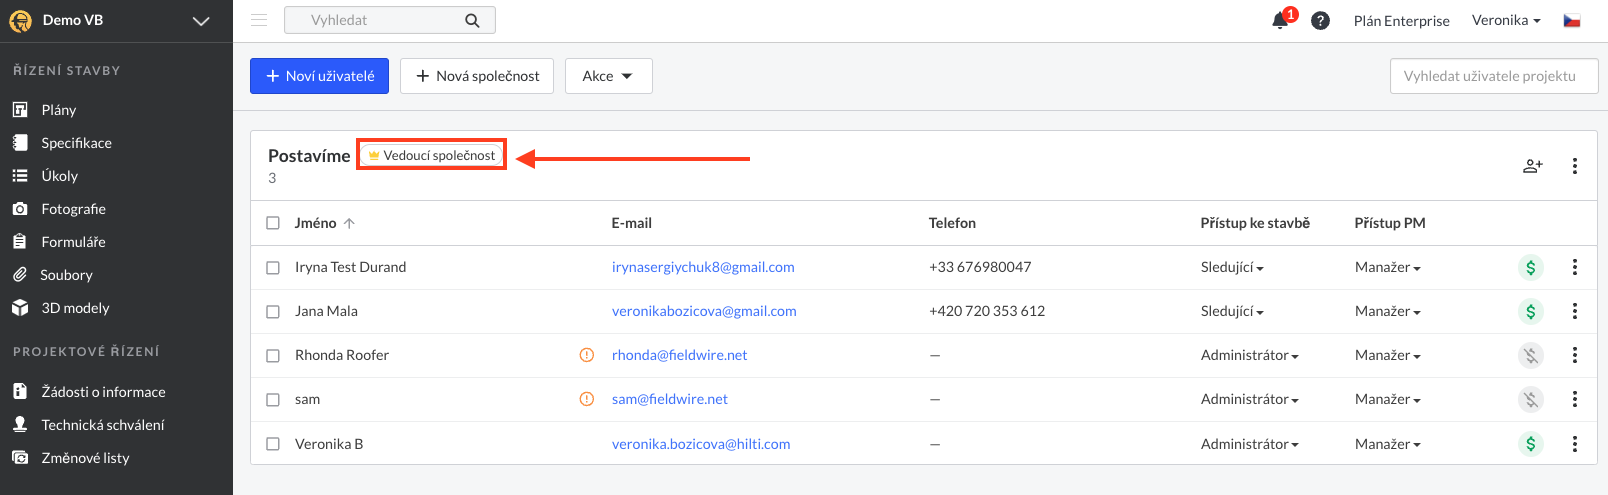This screenshot has height=495, width=1608.
Task: Open the notifications bell icon
Action: (x=1280, y=20)
